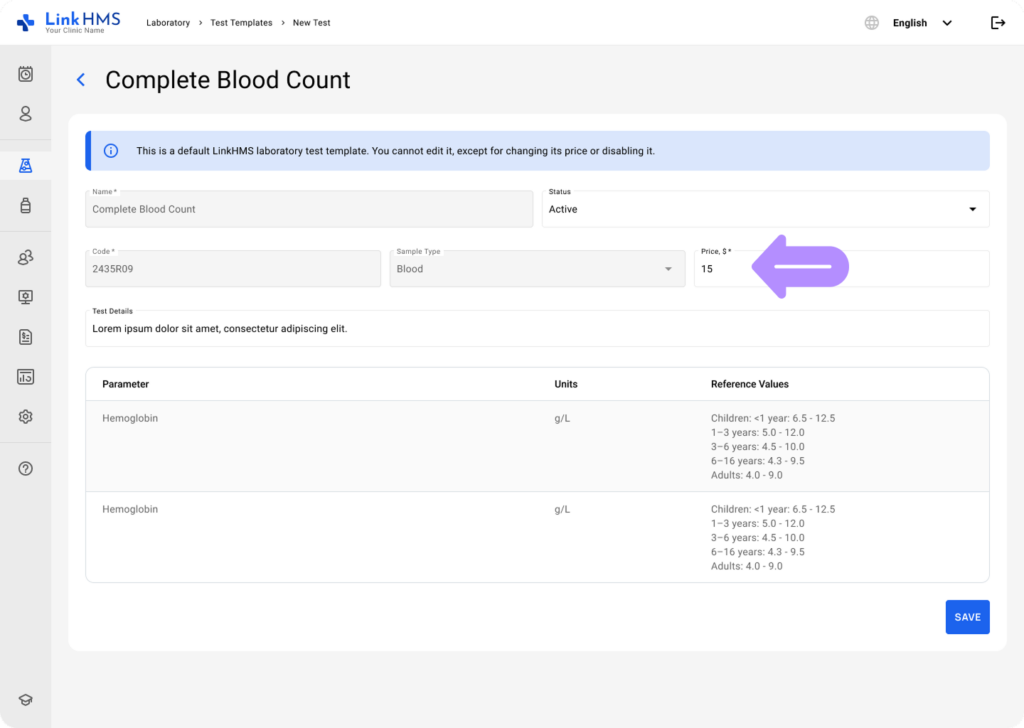Go back using the chevron near title

[x=80, y=80]
